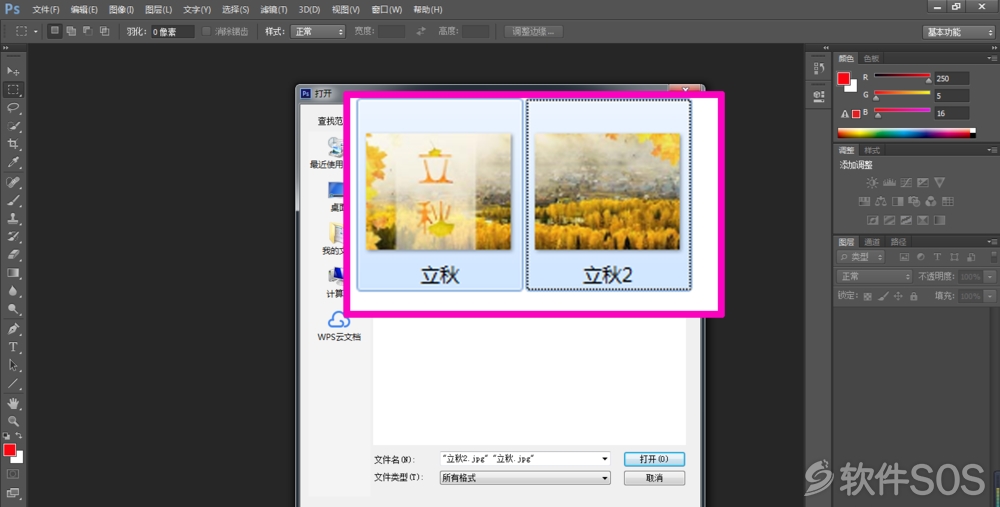This screenshot has height=507, width=1000.
Task: Switch to the 通道 channels tab
Action: [872, 242]
